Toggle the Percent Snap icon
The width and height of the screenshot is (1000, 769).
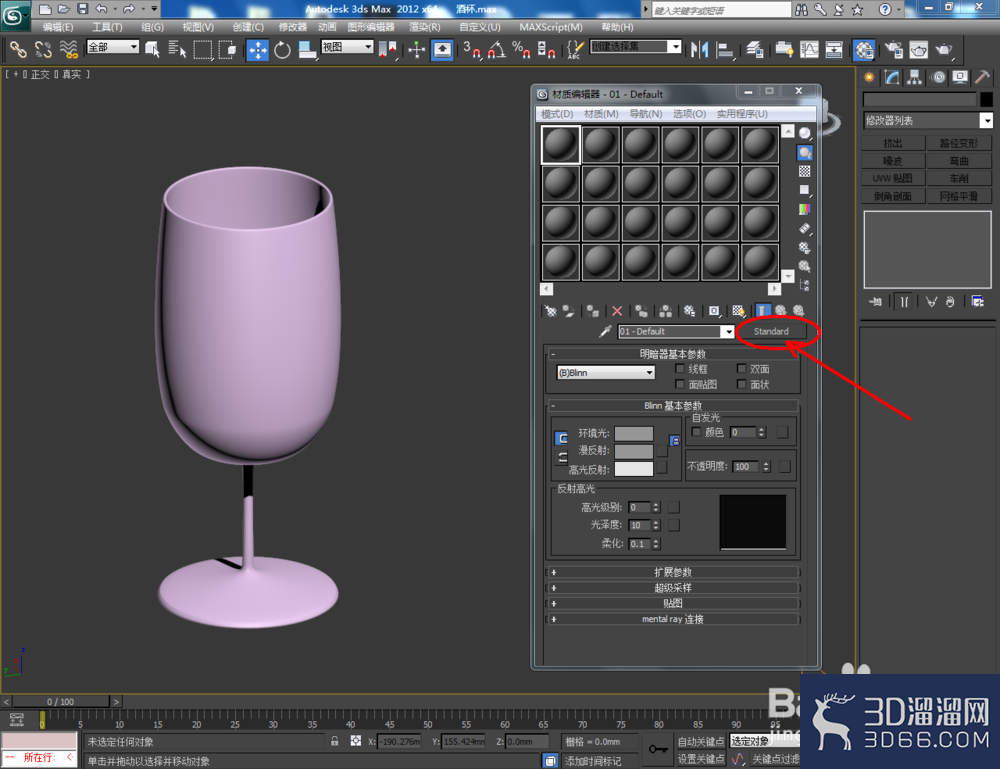tap(521, 50)
